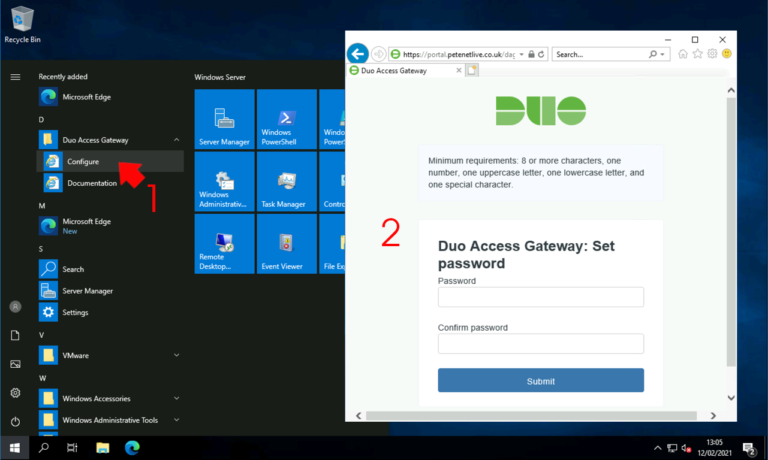
Task: Open Server Manager in the app list
Action: coord(110,291)
